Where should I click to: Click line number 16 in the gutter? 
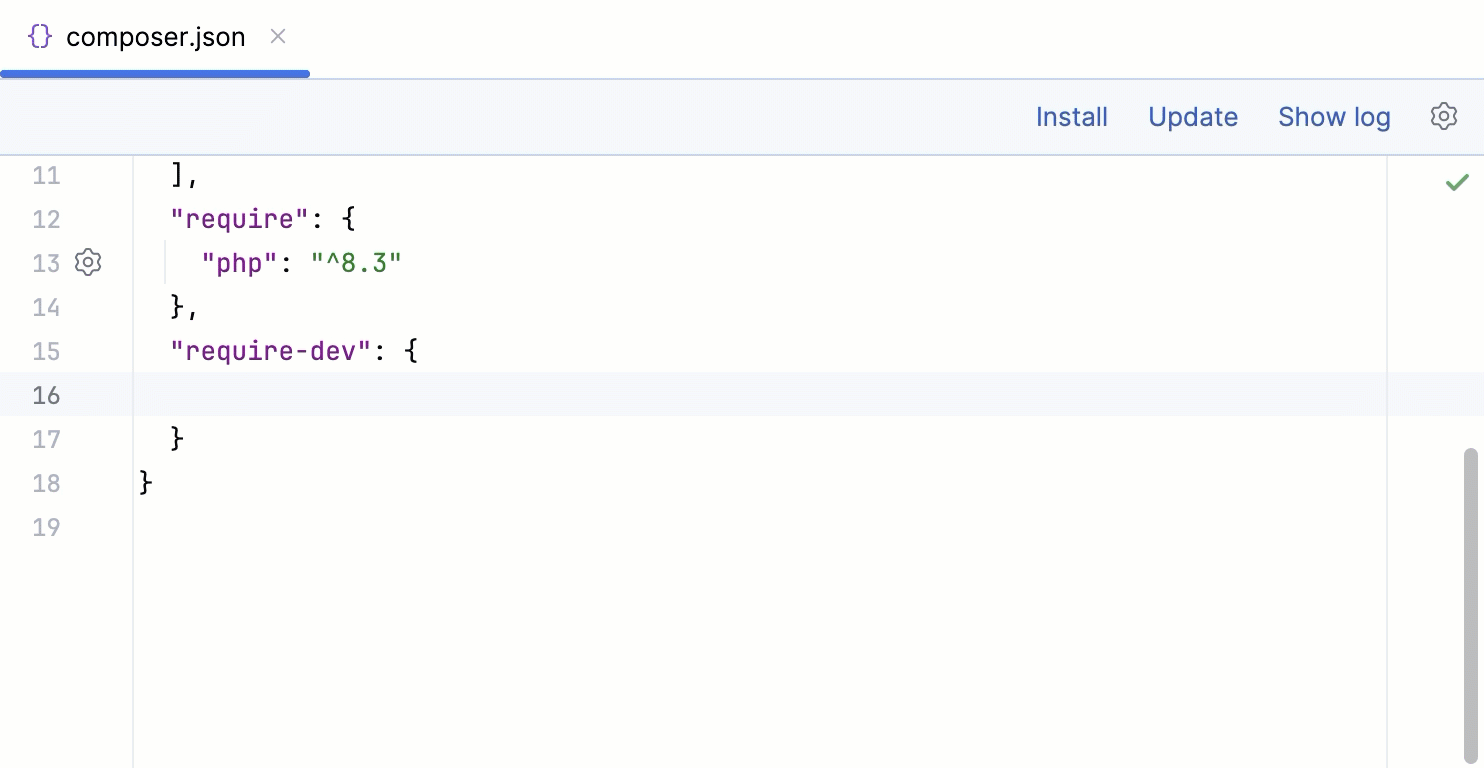[x=46, y=395]
